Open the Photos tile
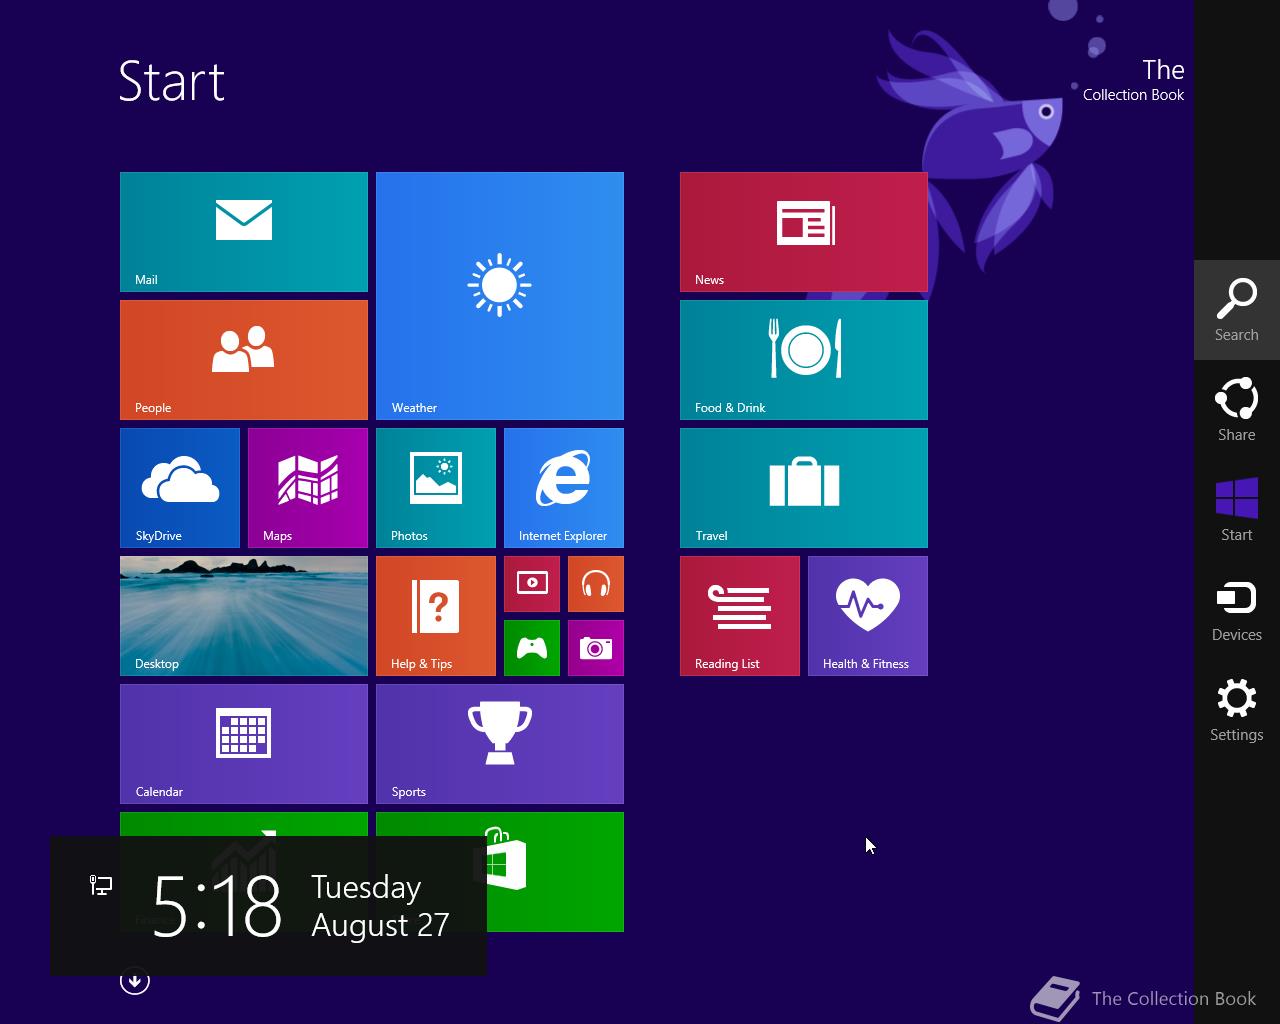This screenshot has height=1024, width=1280. [436, 488]
